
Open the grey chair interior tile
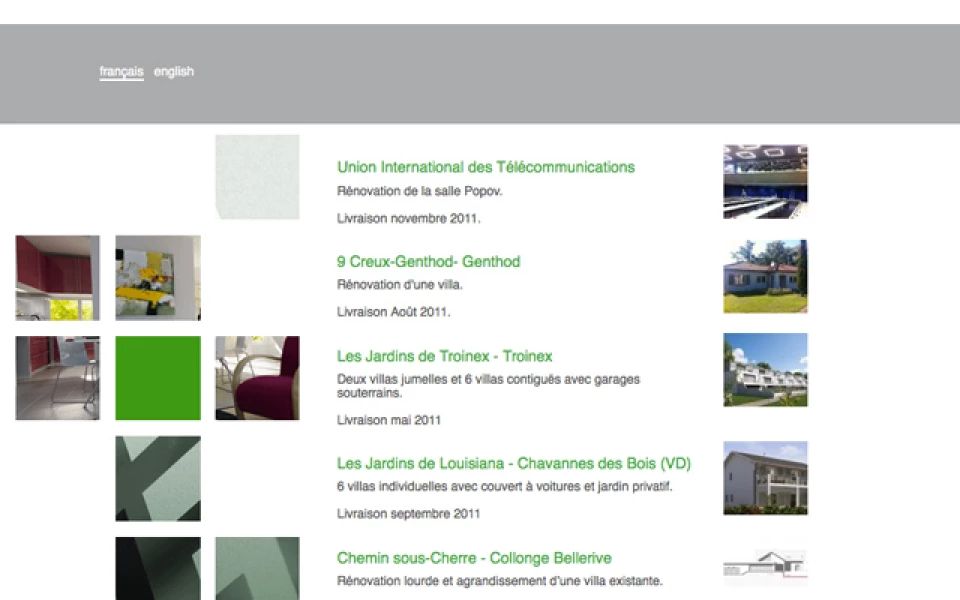[x=58, y=378]
